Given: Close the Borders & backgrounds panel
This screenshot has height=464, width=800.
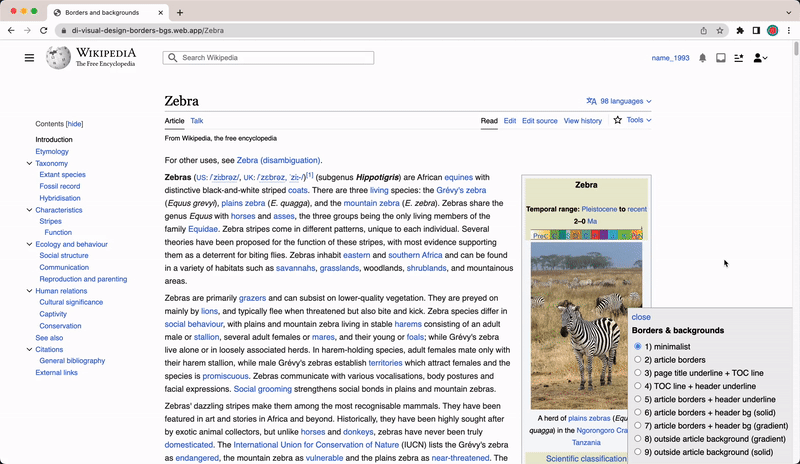Looking at the screenshot, I should [x=641, y=317].
